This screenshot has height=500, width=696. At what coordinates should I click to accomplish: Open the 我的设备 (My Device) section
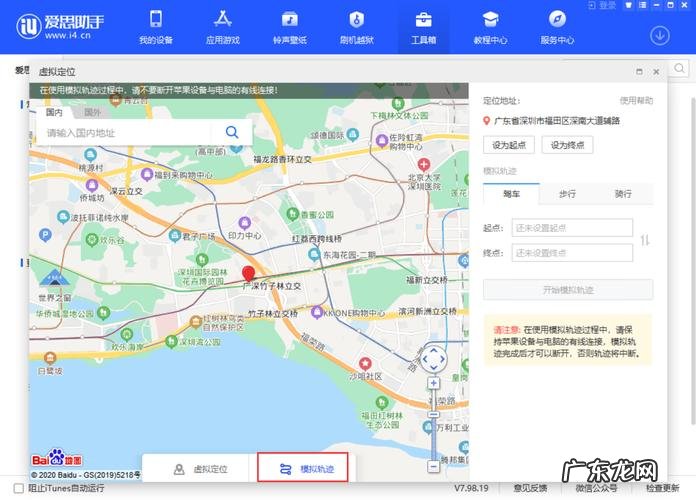pyautogui.click(x=156, y=28)
